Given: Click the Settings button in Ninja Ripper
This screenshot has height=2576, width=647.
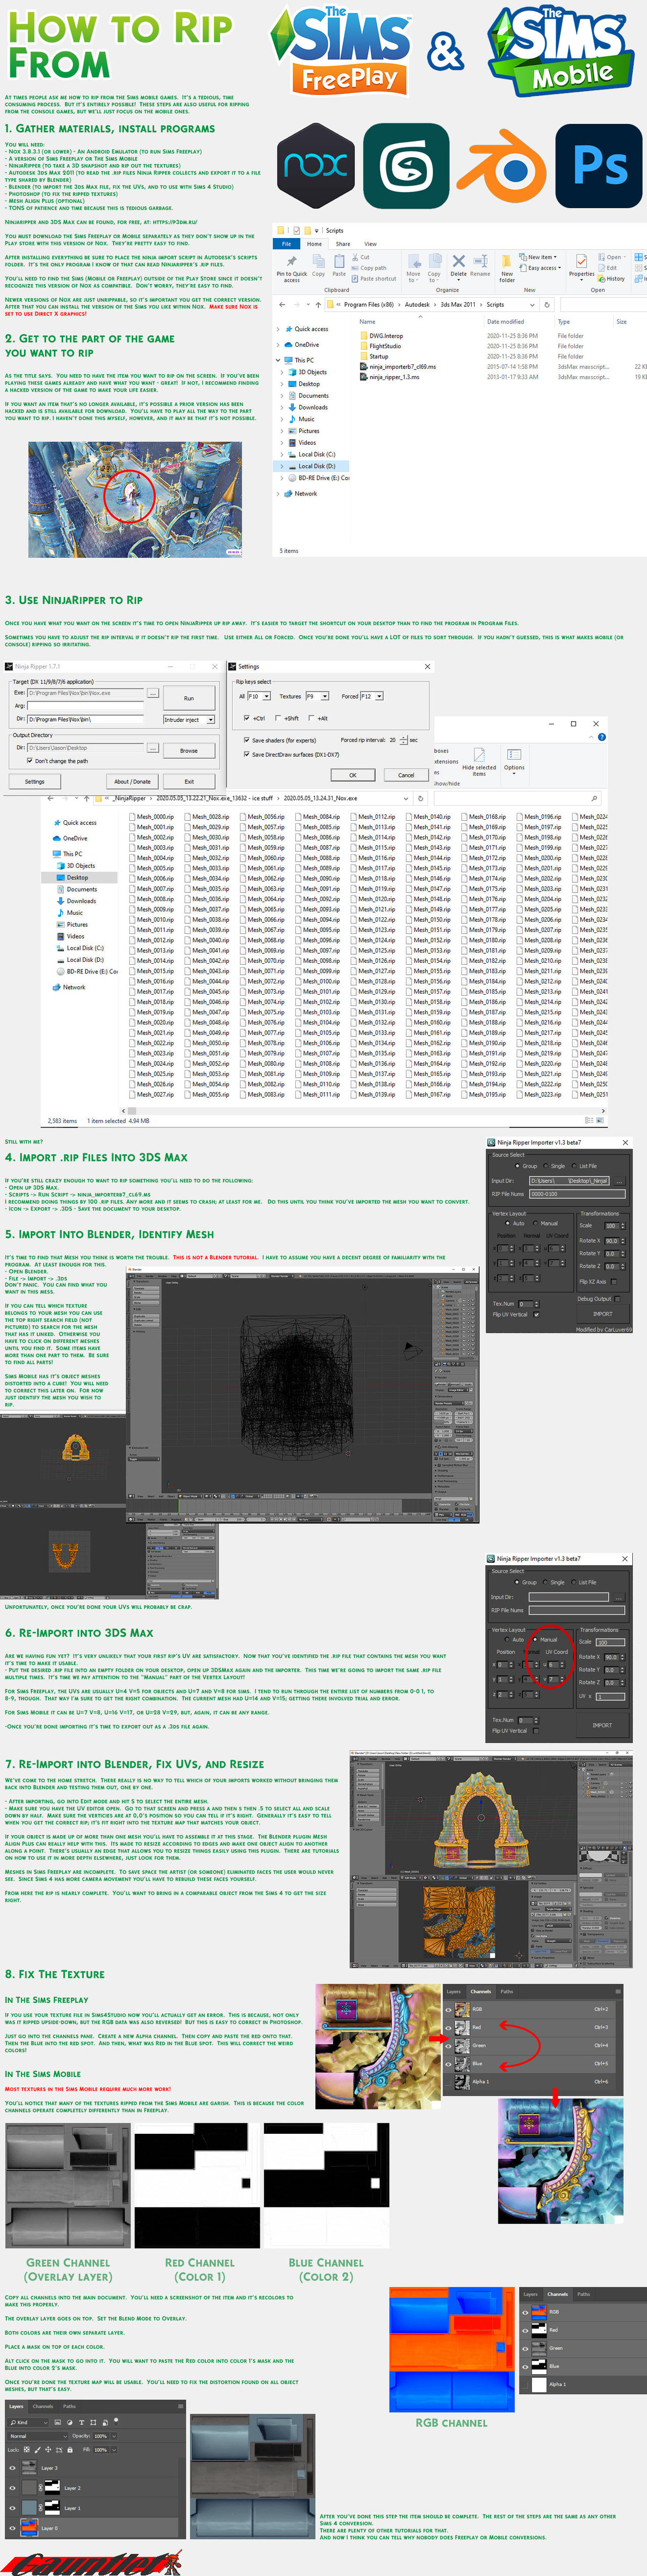Looking at the screenshot, I should tap(35, 782).
